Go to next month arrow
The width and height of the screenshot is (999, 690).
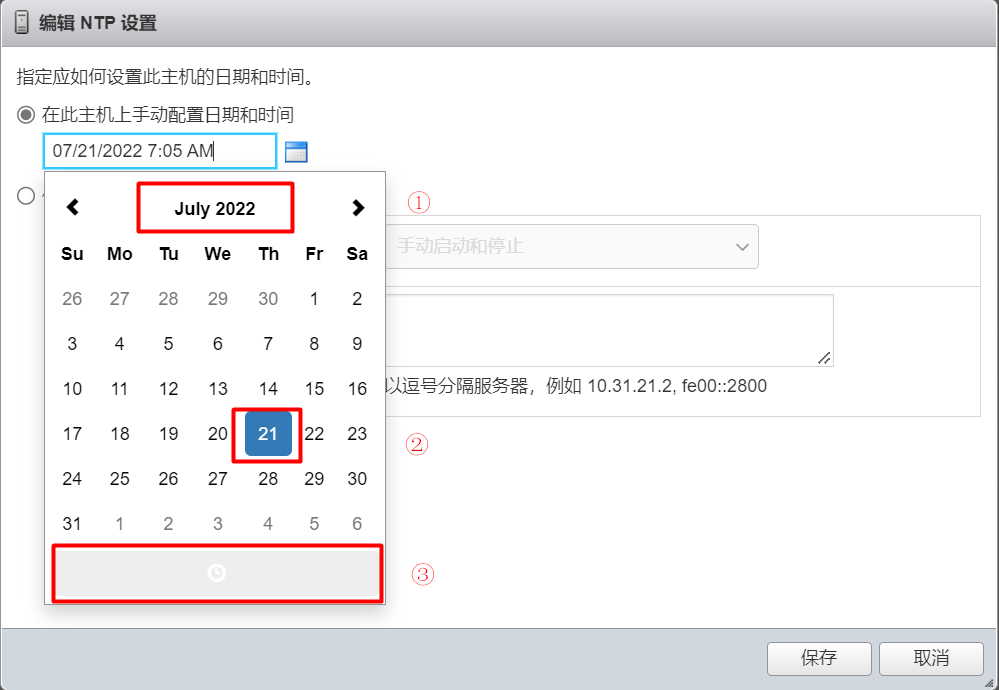(x=357, y=208)
